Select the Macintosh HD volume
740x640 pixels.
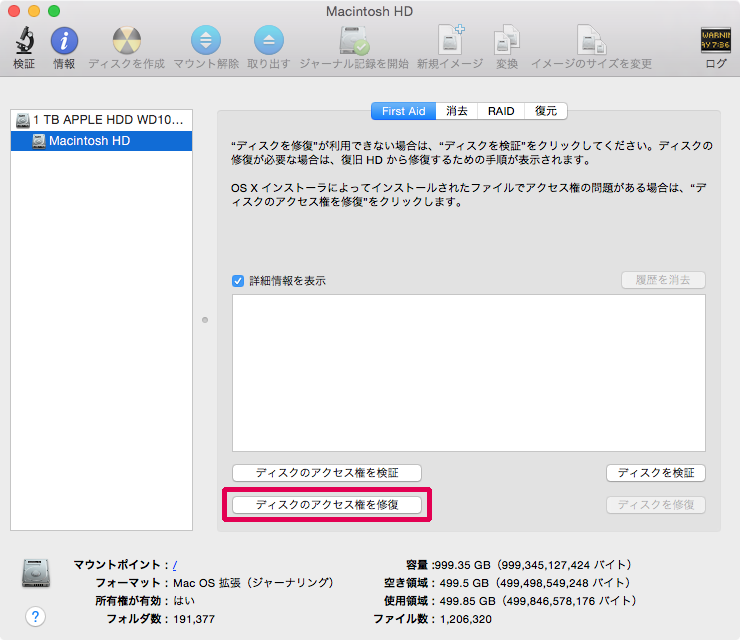[101, 141]
